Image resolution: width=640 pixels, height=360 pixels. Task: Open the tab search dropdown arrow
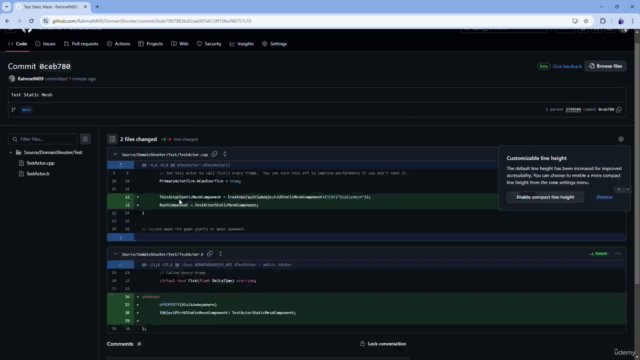point(7,7)
